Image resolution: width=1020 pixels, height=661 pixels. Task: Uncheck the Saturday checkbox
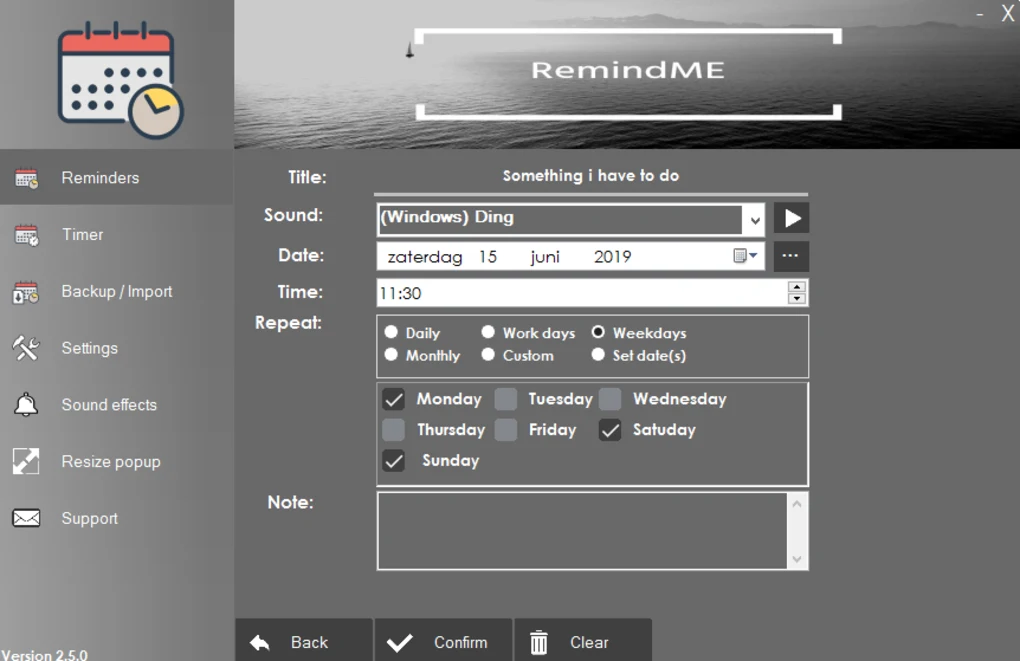(x=609, y=430)
